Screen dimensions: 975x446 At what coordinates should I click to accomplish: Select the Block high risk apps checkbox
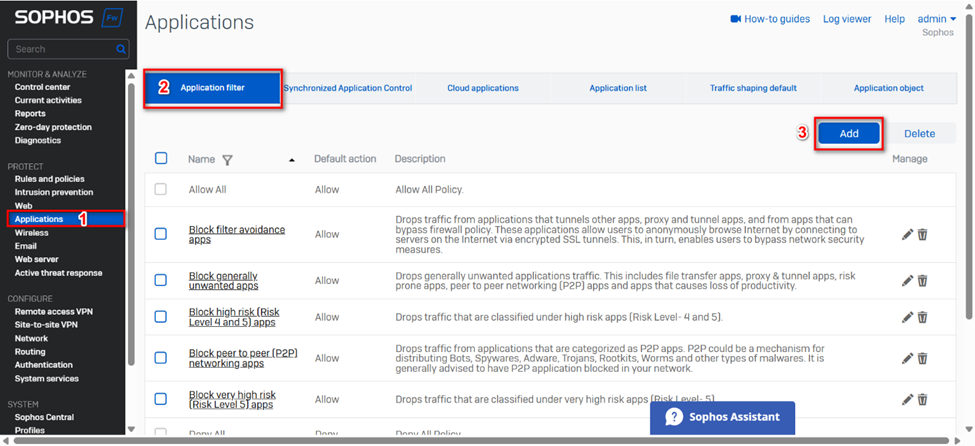pos(161,317)
